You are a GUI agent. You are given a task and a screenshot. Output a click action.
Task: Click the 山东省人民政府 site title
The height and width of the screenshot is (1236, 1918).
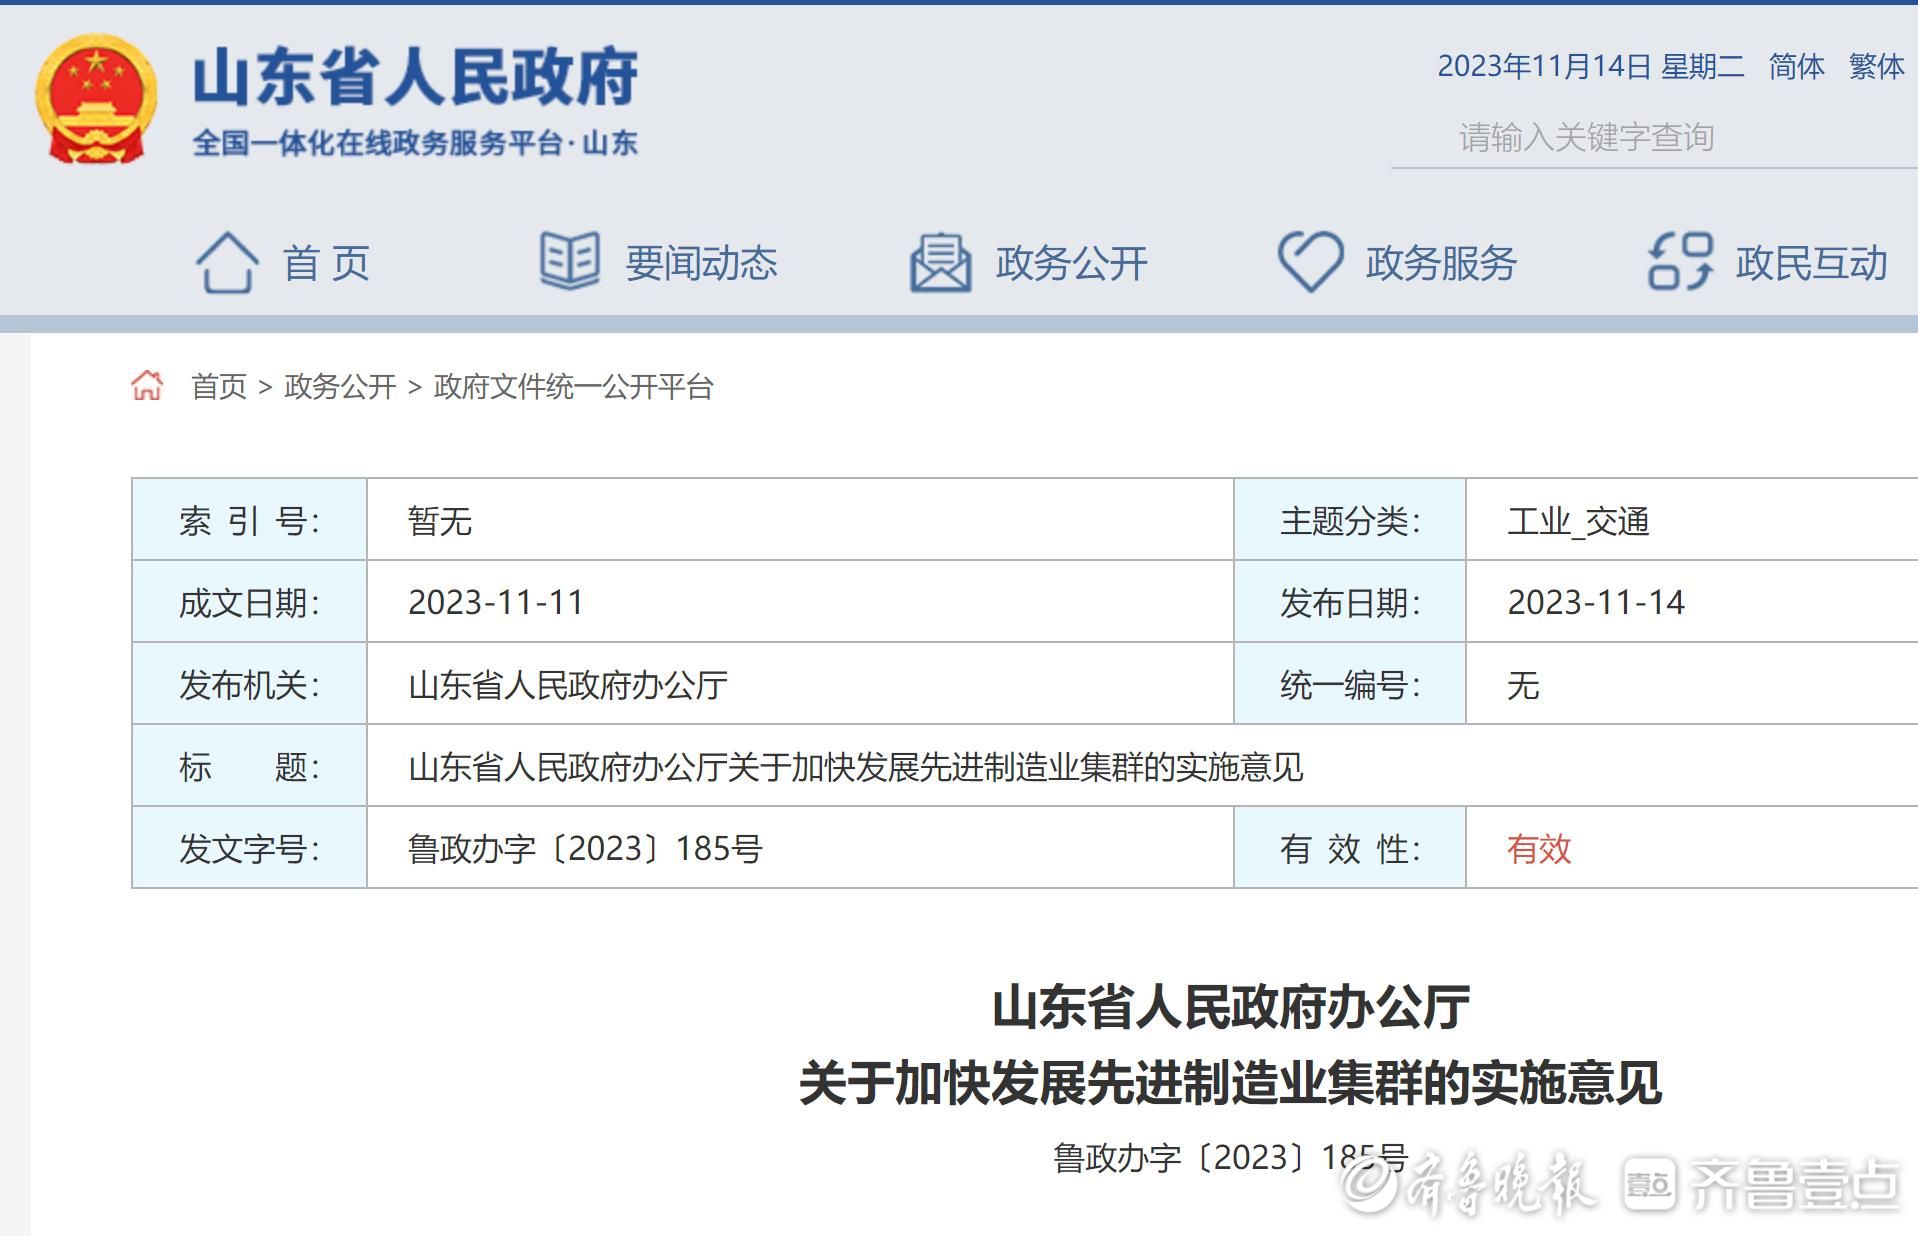[415, 77]
